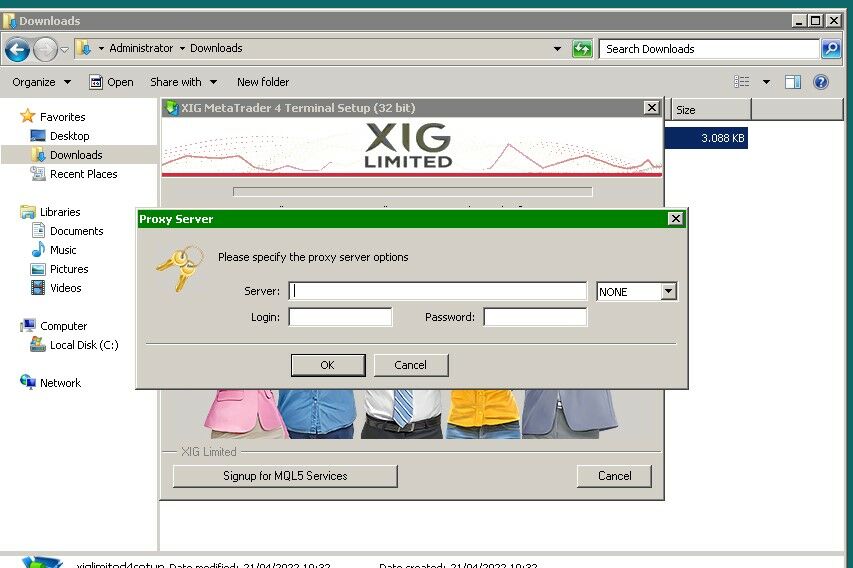This screenshot has width=853, height=568.
Task: Maximize the Downloads Explorer window
Action: coord(815,21)
